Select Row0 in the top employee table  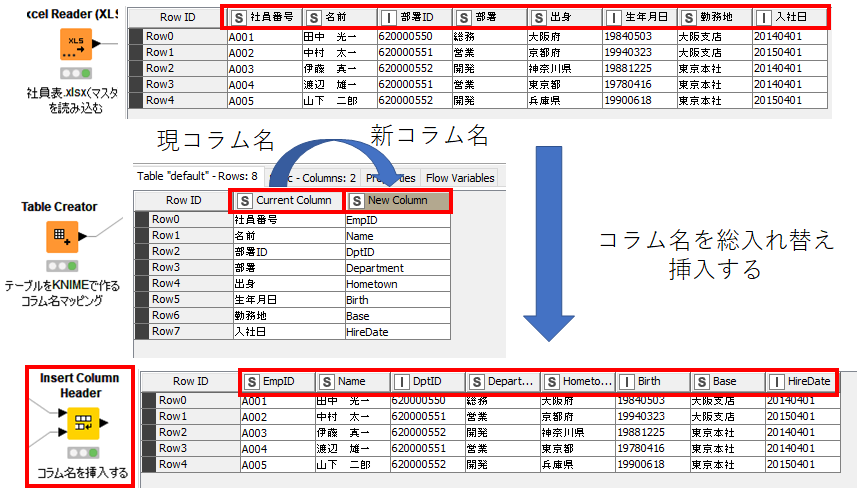[x=178, y=37]
